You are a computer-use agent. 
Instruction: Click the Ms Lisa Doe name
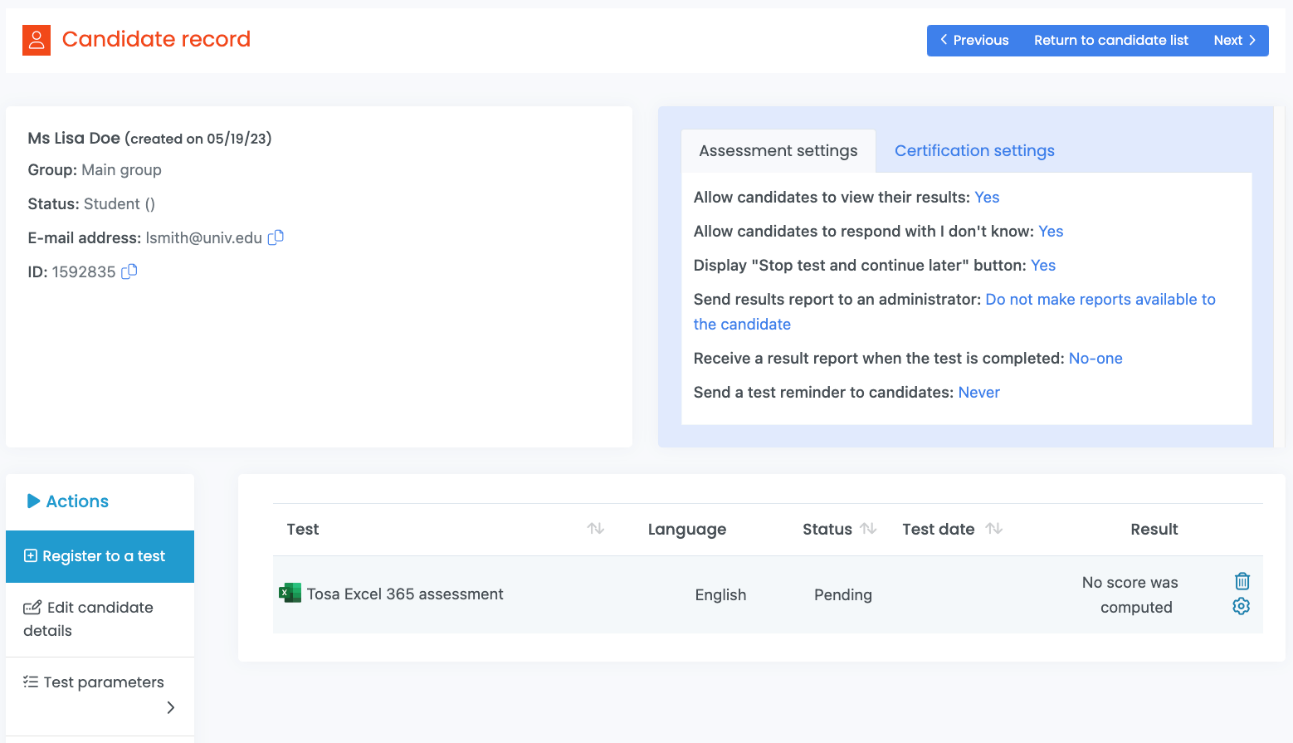point(74,138)
